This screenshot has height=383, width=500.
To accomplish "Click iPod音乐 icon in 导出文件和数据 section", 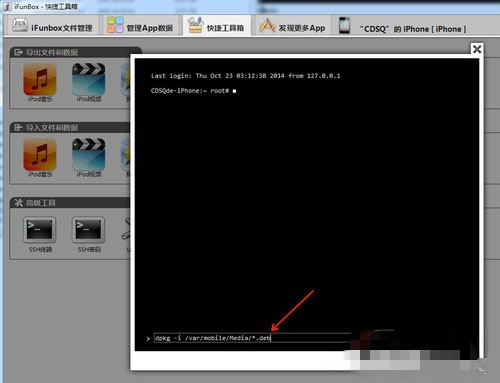I will click(40, 82).
